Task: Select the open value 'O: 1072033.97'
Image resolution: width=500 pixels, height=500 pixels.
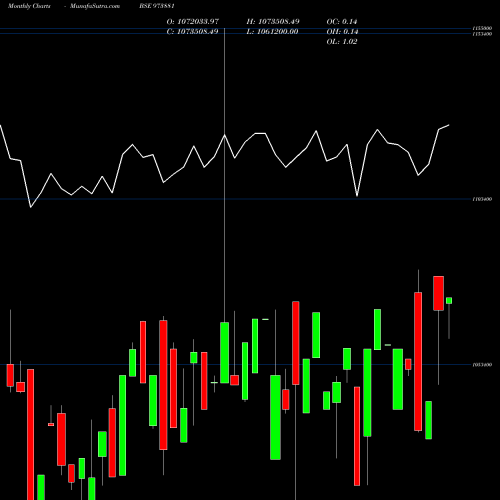Action: click(193, 22)
